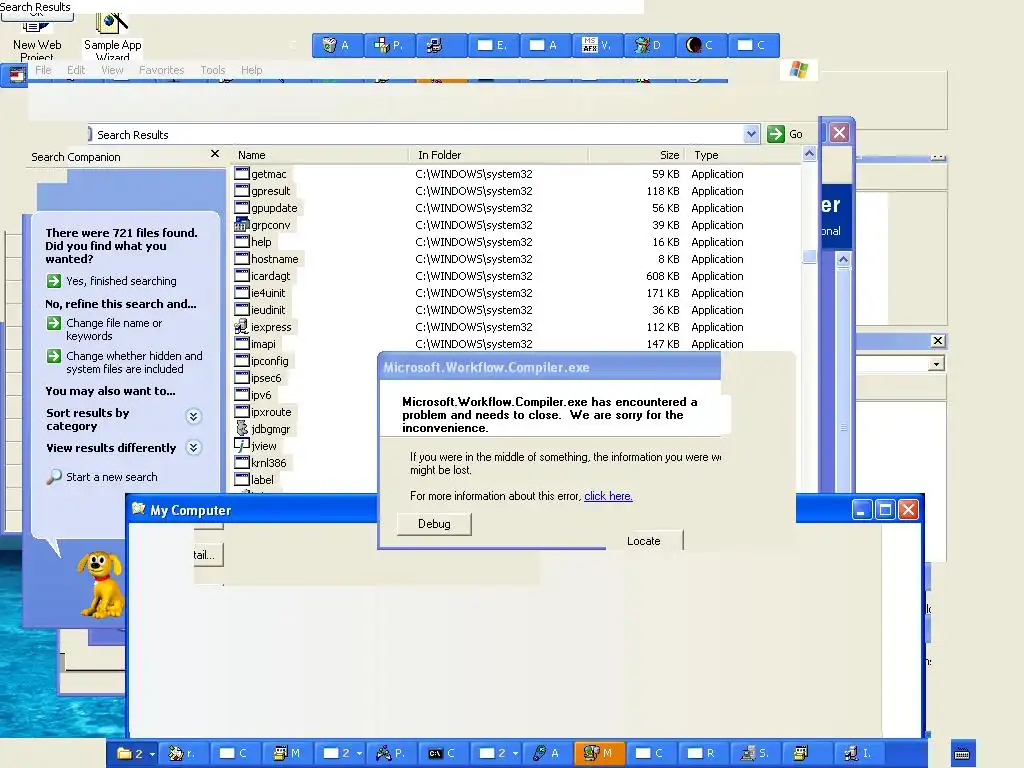Open the 'S.' button in bottom taskbar
The image size is (1024, 768).
point(754,753)
